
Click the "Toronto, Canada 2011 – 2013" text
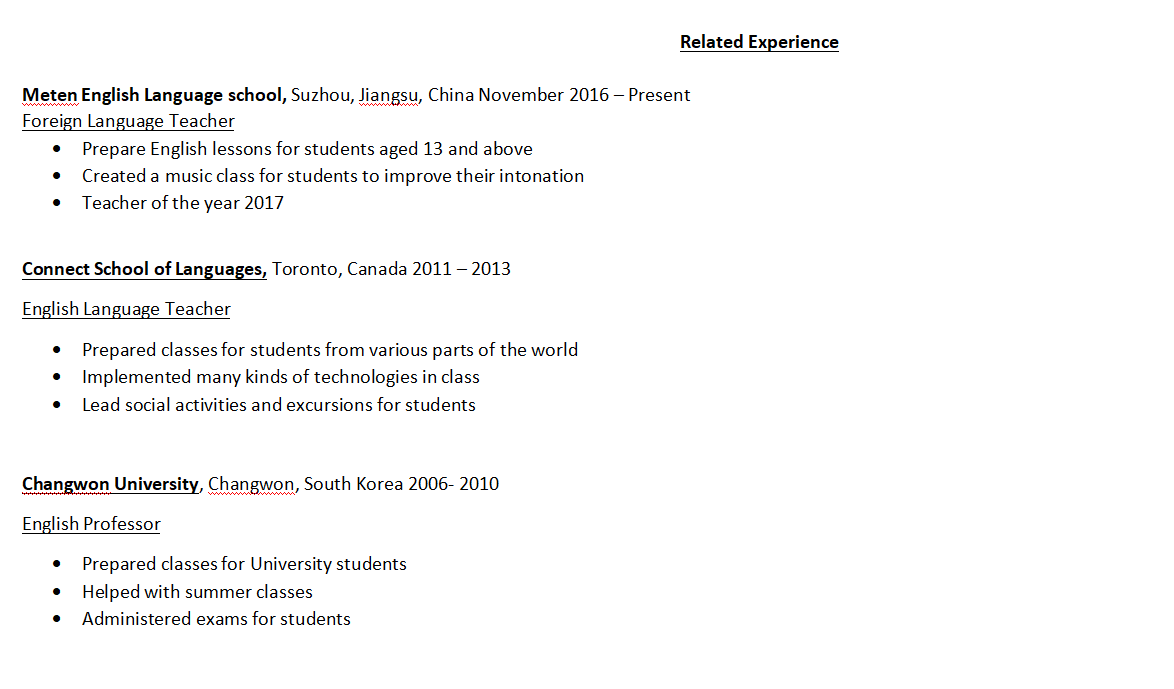point(391,269)
